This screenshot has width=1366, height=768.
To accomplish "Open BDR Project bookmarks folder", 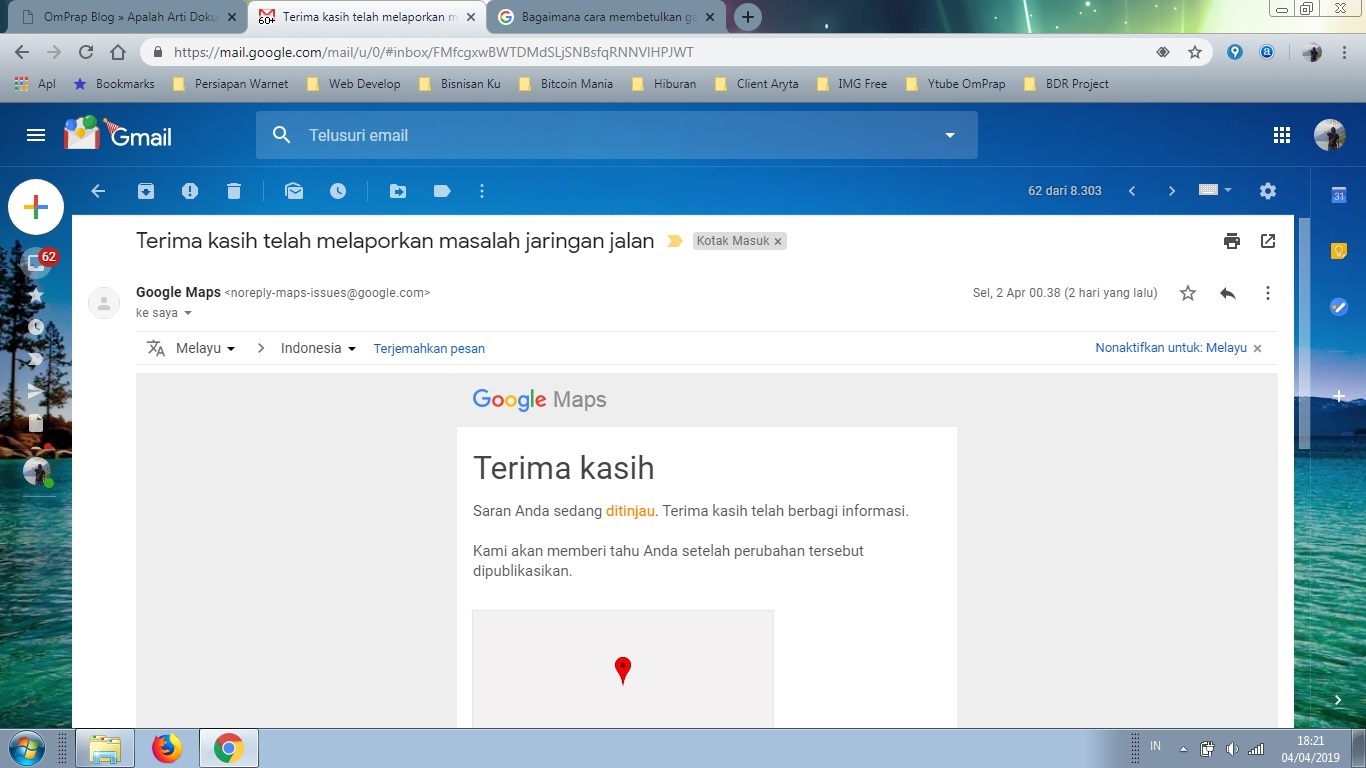I will click(1066, 84).
